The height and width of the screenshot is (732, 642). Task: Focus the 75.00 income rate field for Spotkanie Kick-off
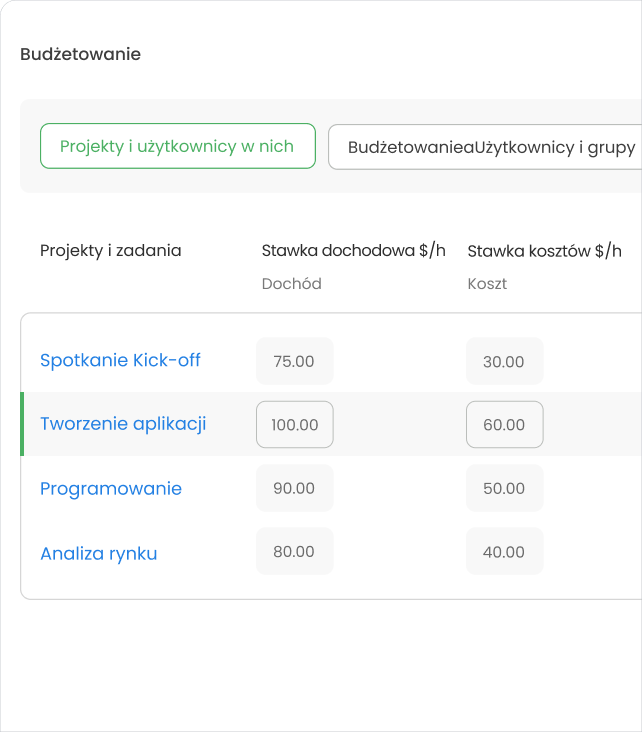[x=294, y=361]
